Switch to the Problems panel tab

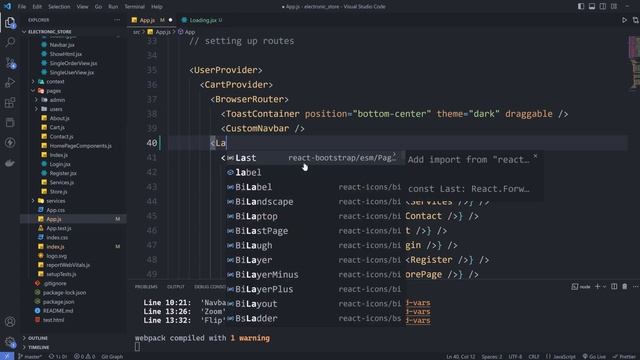[x=146, y=287]
